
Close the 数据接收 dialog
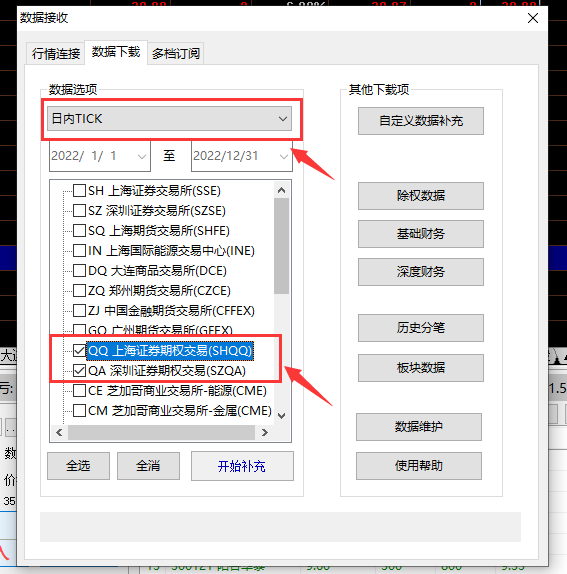pos(533,18)
